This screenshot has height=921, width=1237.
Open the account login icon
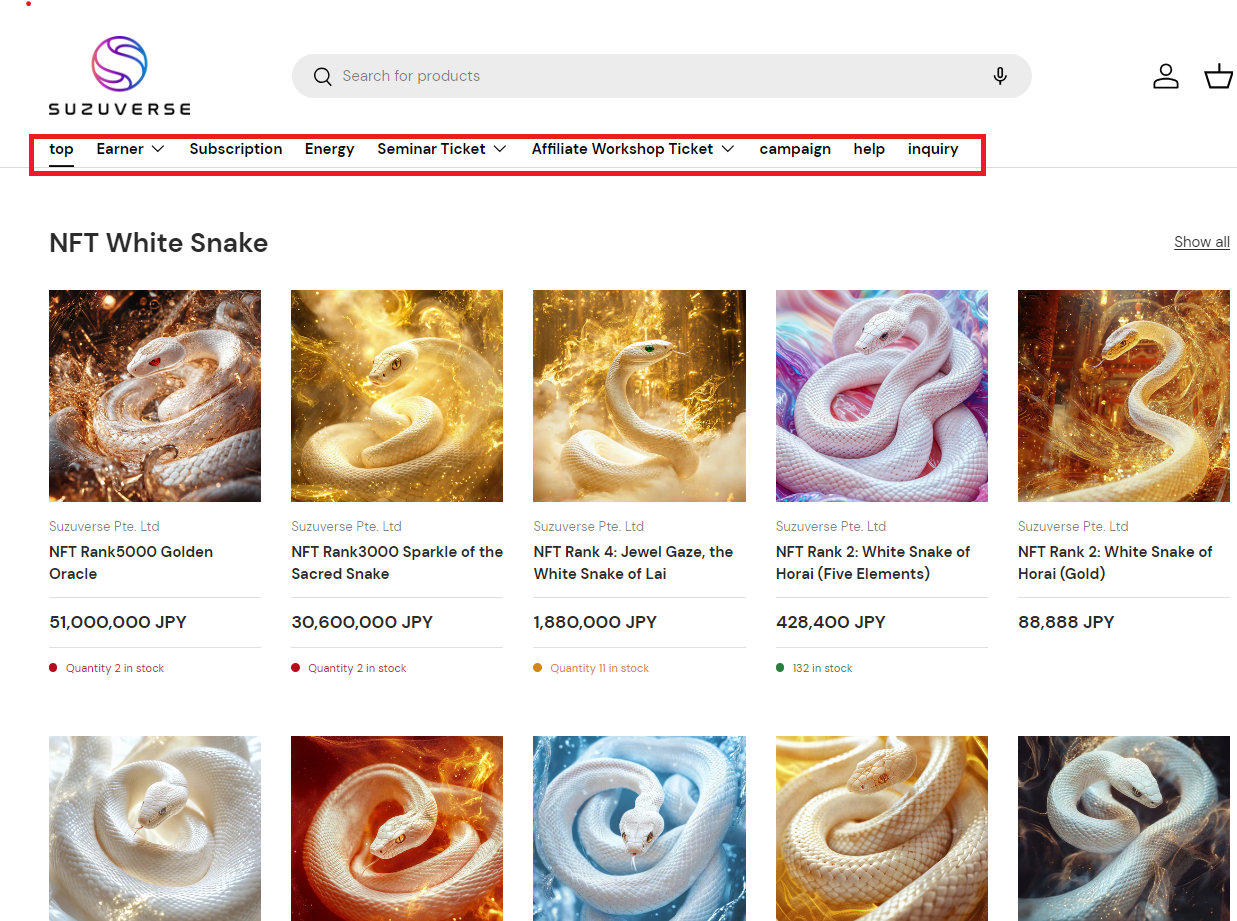tap(1166, 77)
